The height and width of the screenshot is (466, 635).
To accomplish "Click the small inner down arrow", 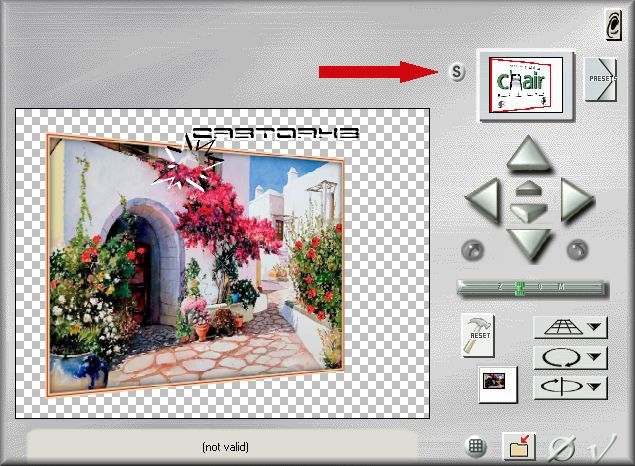I will (x=528, y=212).
